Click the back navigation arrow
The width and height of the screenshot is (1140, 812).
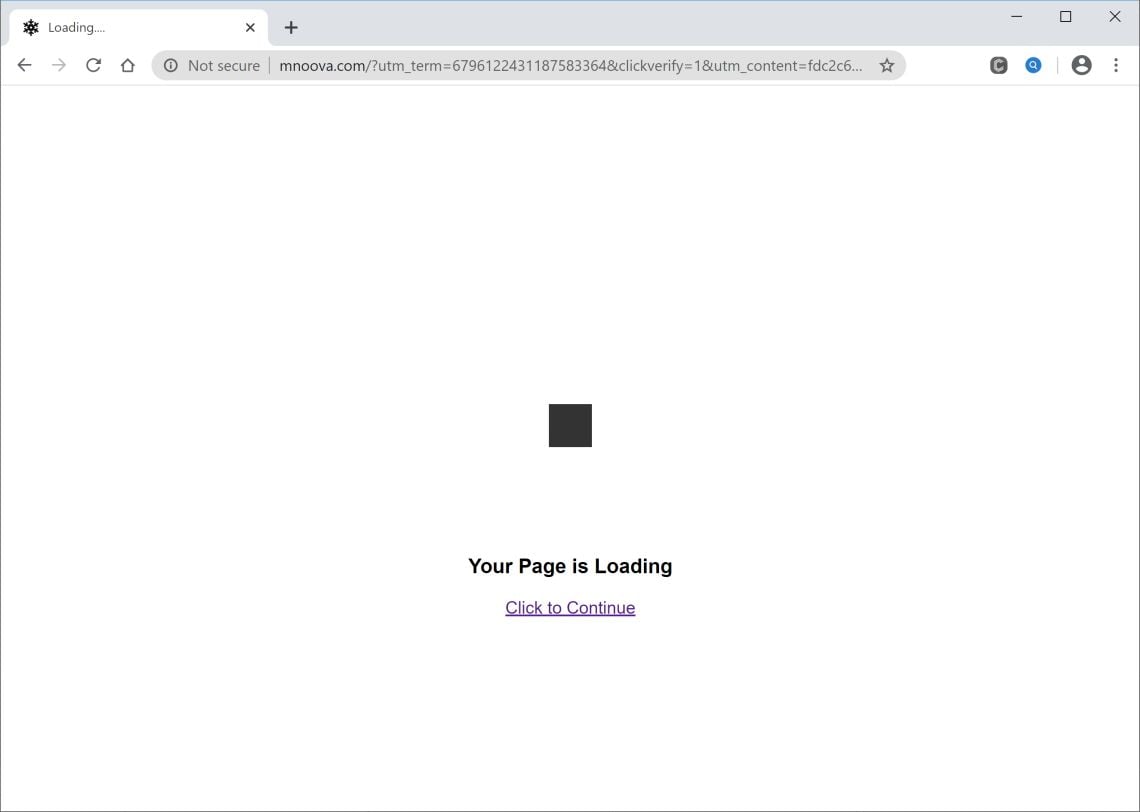pos(24,64)
